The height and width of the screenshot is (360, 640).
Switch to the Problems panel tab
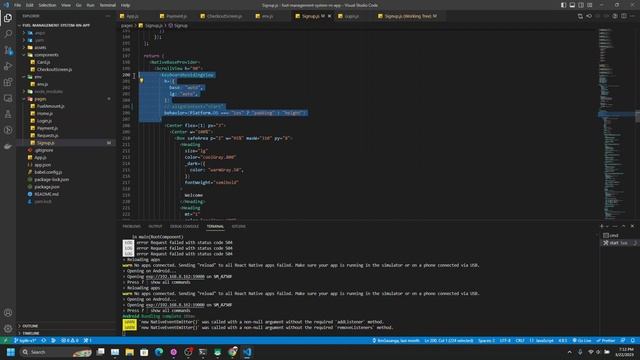[x=131, y=227]
